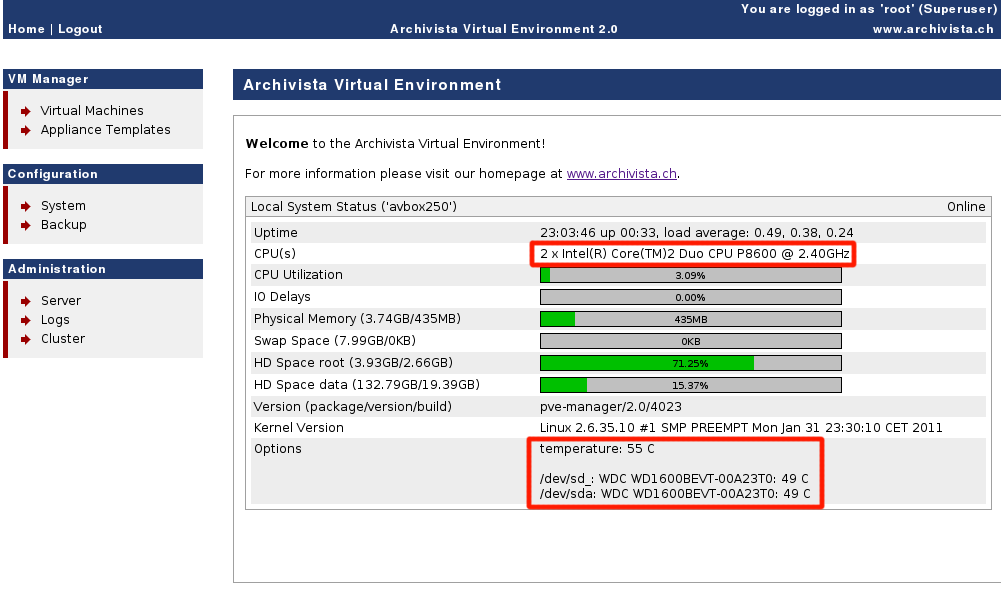Click the arrow icon beside Server
This screenshot has width=1001, height=594.
point(26,301)
